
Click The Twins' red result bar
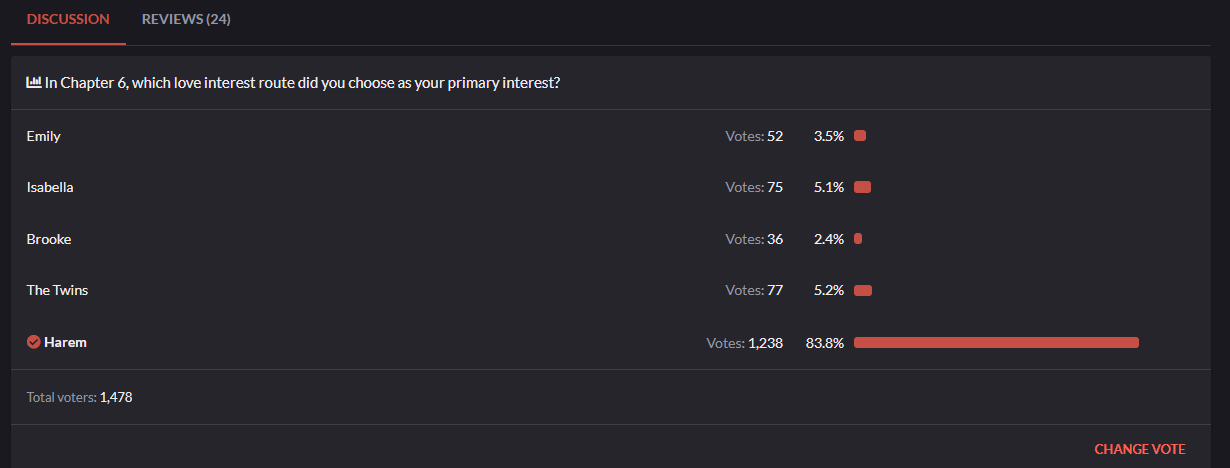(x=863, y=291)
